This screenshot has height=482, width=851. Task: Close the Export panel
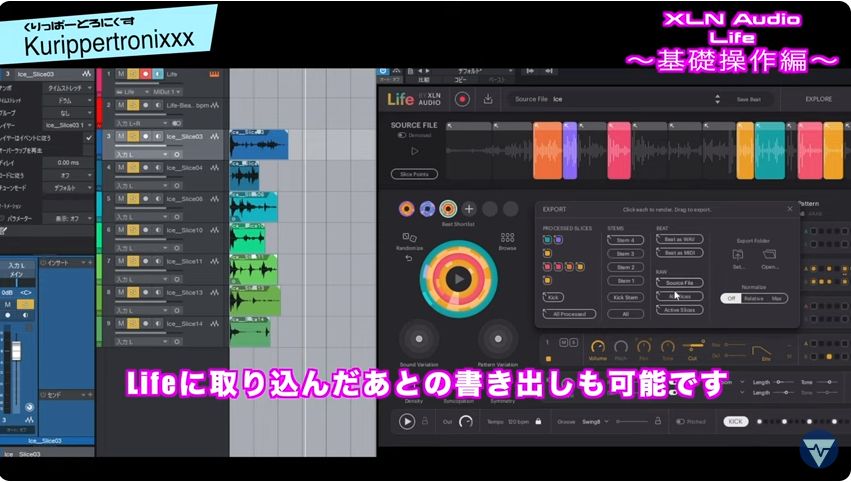click(x=790, y=209)
